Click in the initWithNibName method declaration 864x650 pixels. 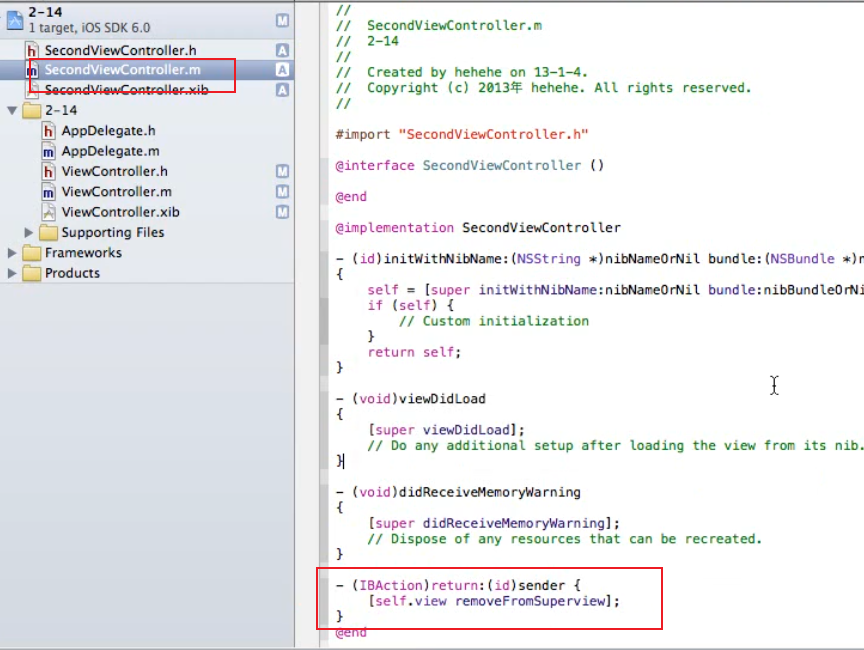coord(600,259)
